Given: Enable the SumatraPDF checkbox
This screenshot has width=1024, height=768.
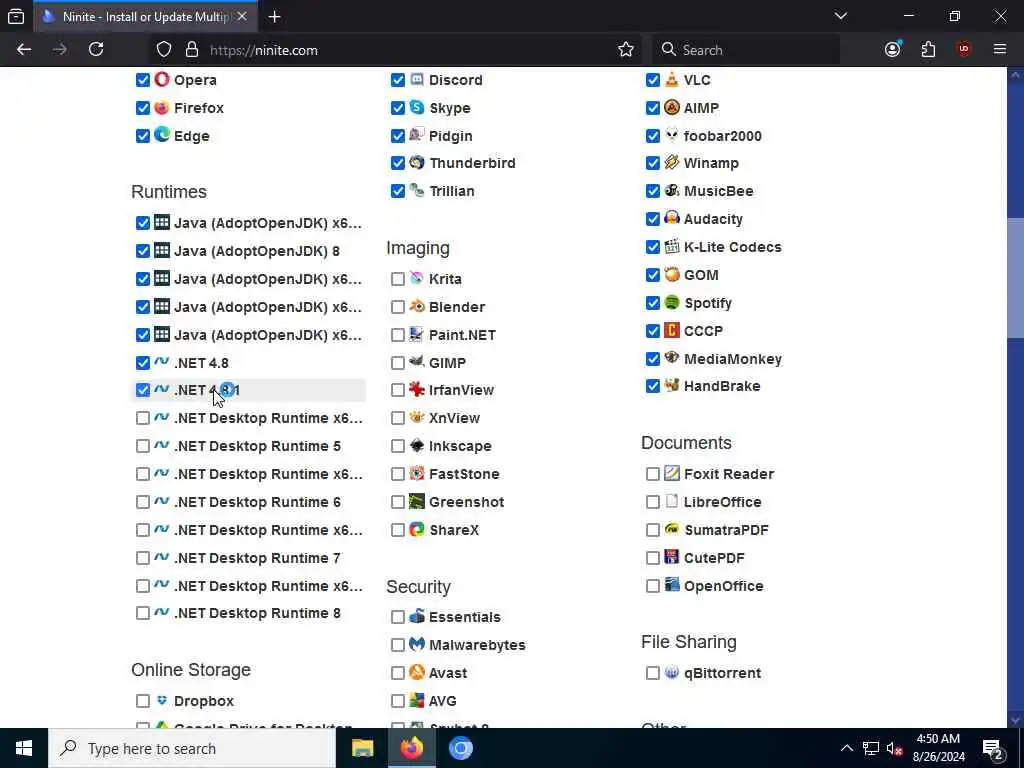Looking at the screenshot, I should pyautogui.click(x=652, y=530).
